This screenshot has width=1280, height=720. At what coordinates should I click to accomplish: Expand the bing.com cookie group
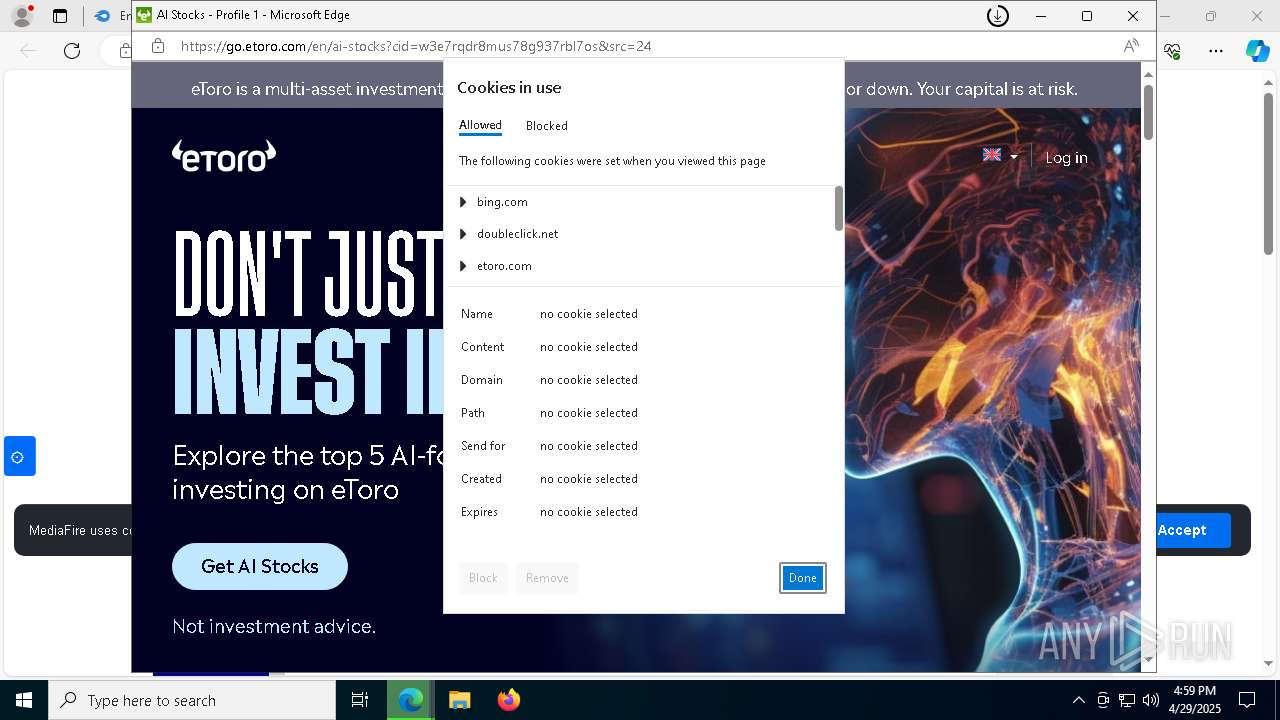(x=463, y=202)
